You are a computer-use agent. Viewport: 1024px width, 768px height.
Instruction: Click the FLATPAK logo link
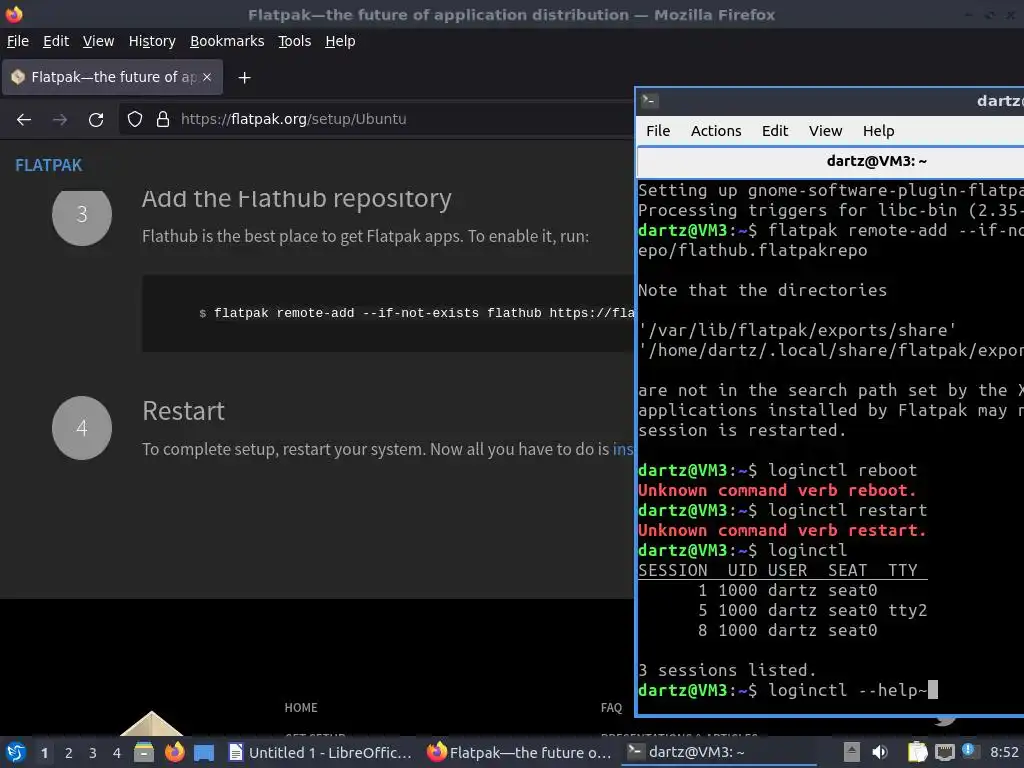[49, 165]
